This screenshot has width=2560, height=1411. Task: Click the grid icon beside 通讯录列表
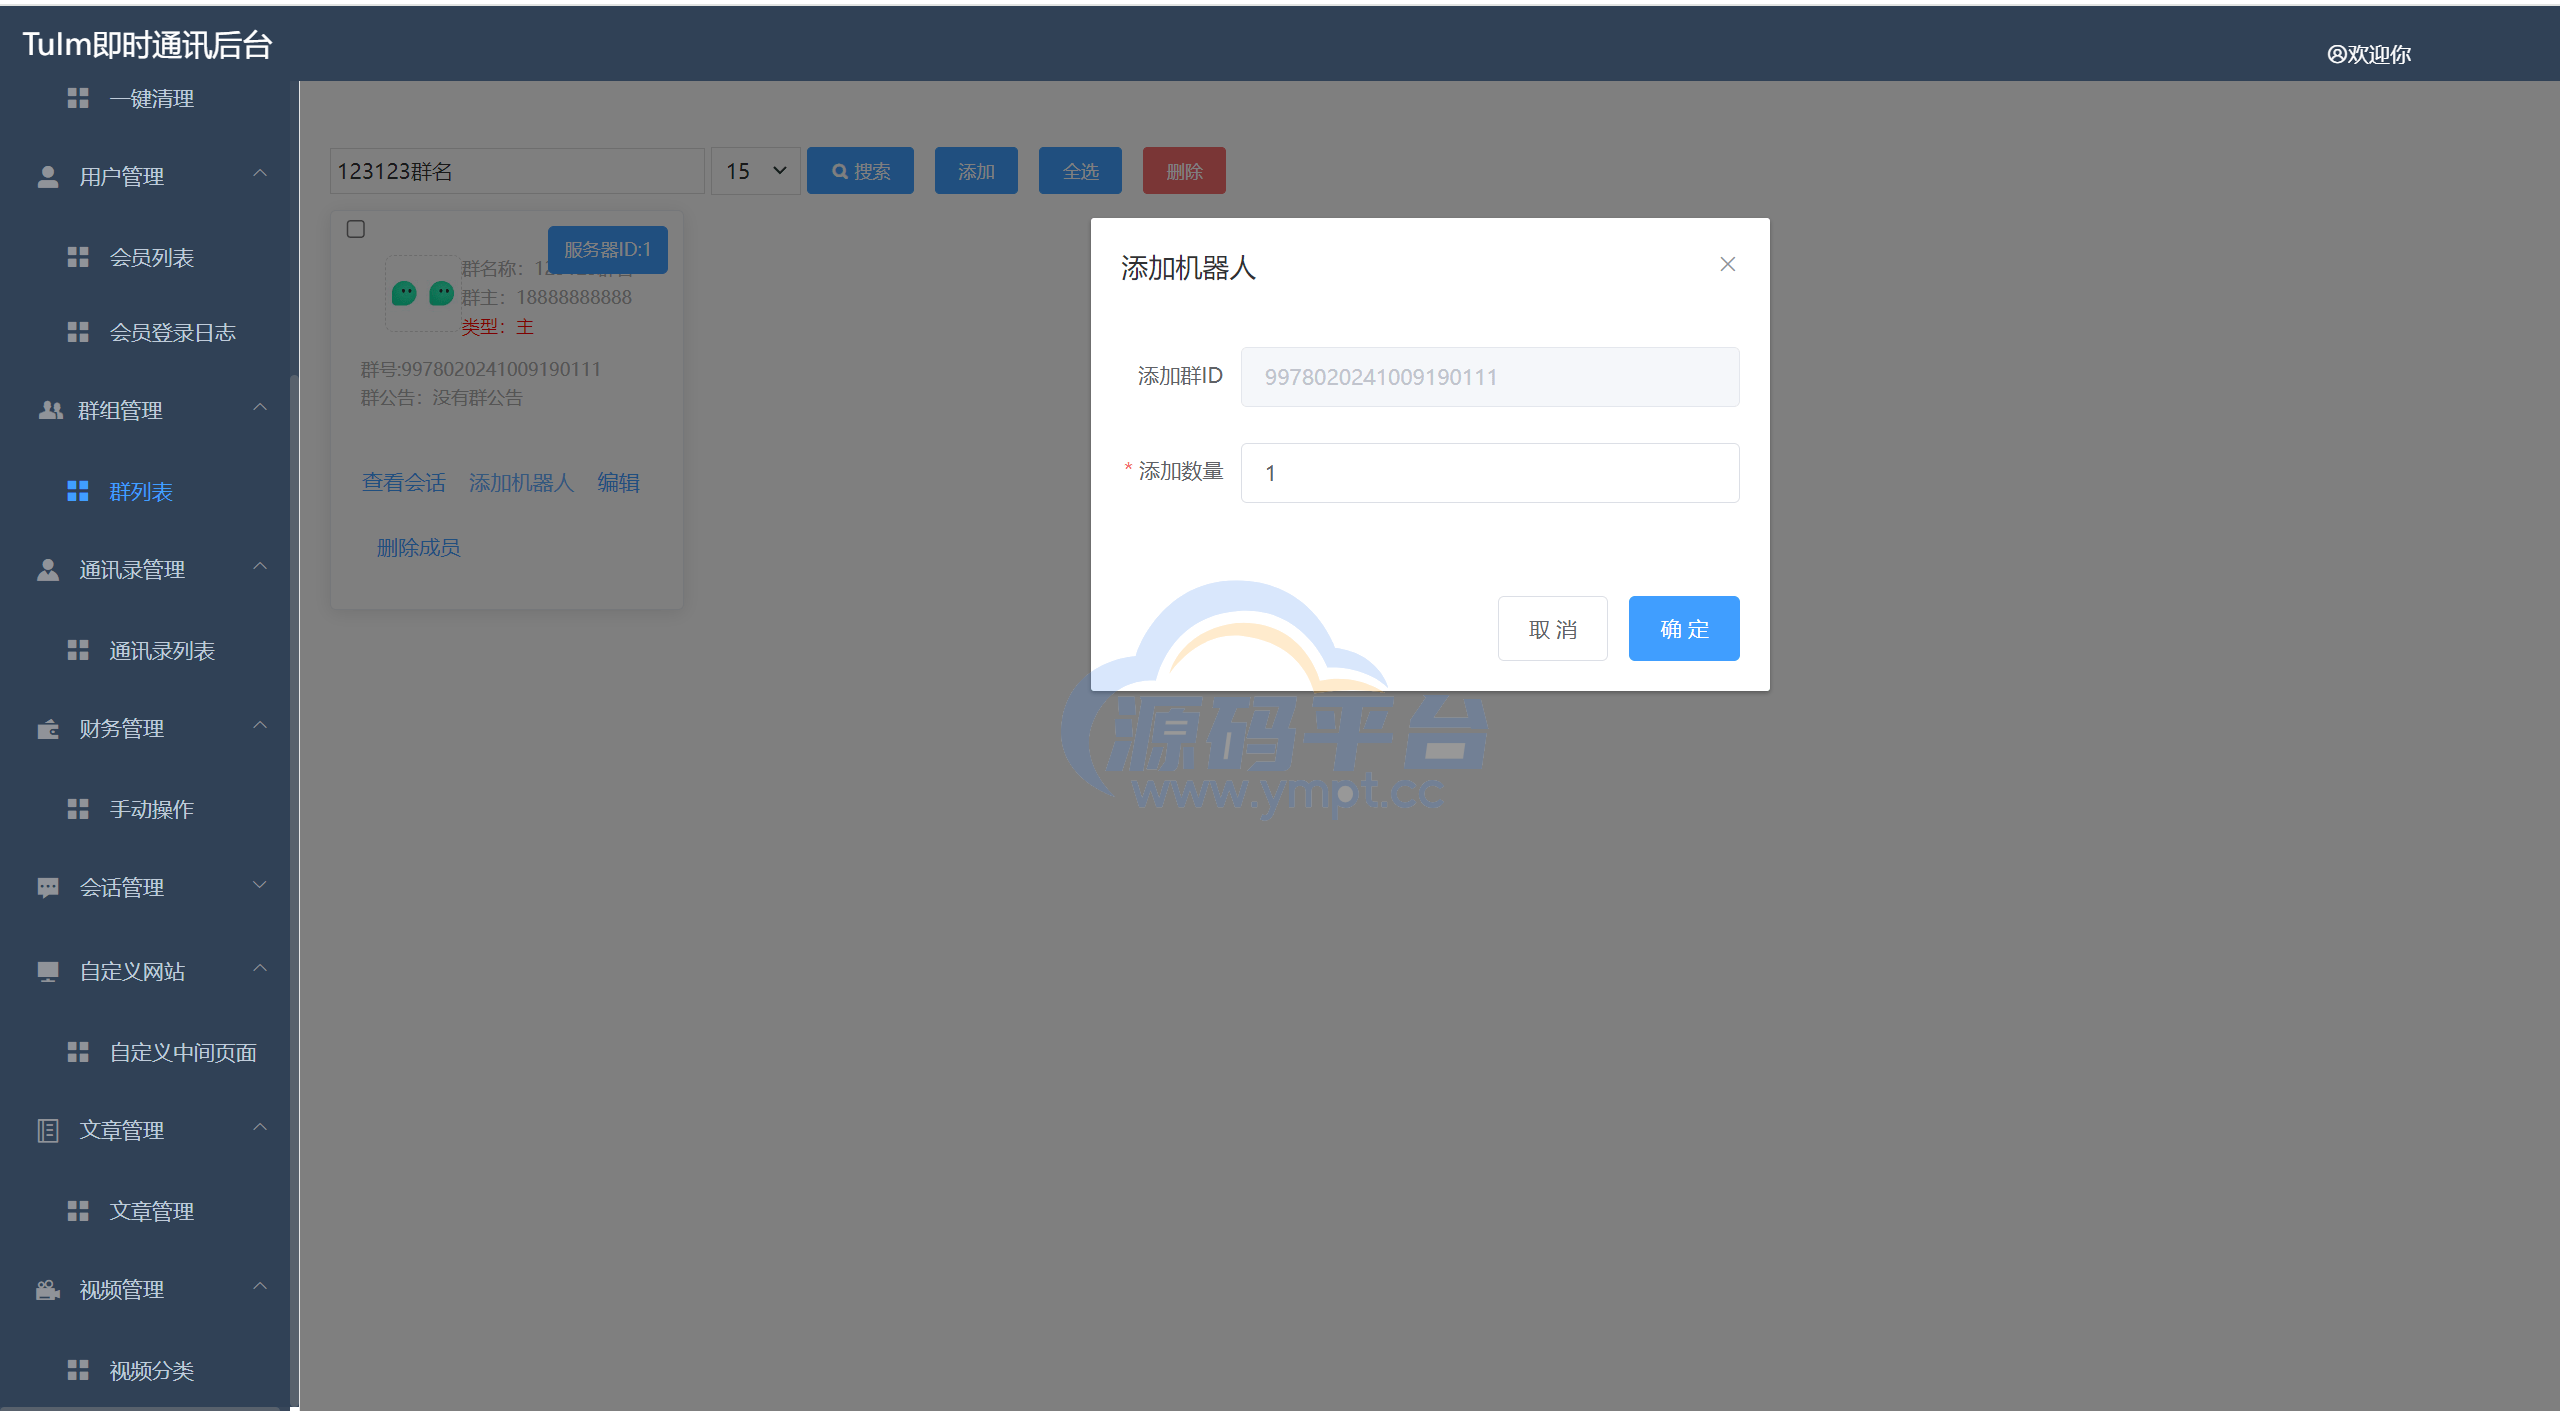(78, 650)
